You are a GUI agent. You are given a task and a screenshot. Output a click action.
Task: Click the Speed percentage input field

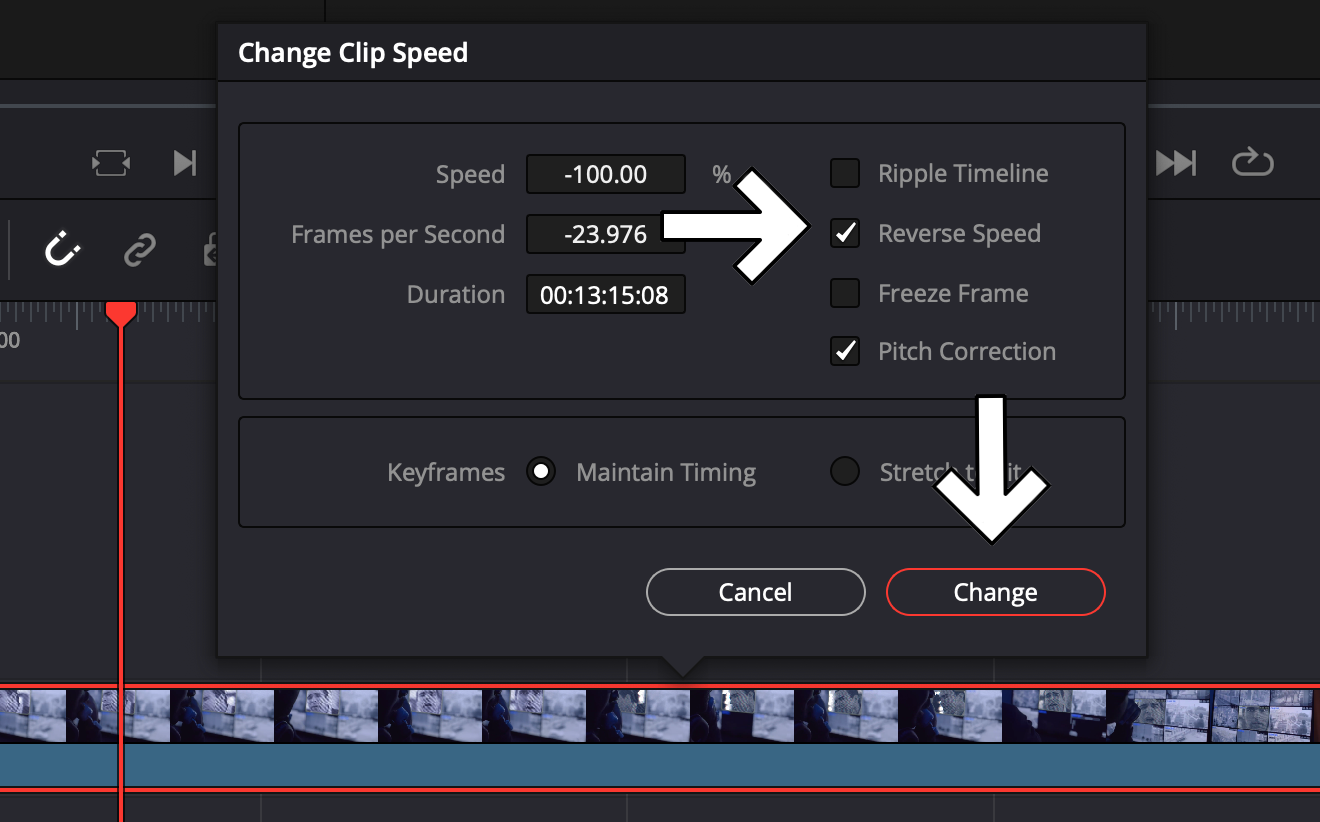(605, 174)
